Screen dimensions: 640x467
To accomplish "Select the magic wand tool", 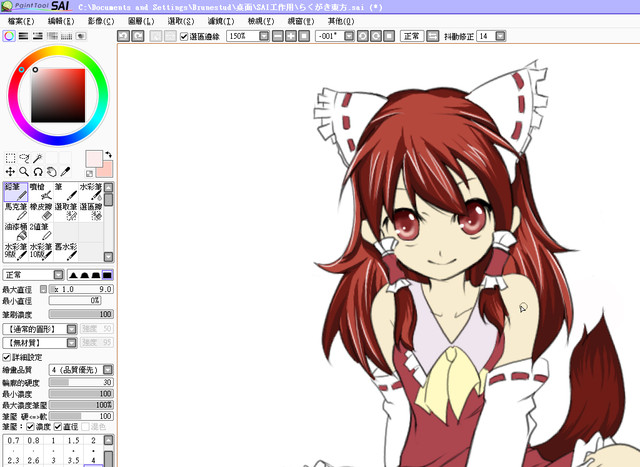I will tap(38, 158).
